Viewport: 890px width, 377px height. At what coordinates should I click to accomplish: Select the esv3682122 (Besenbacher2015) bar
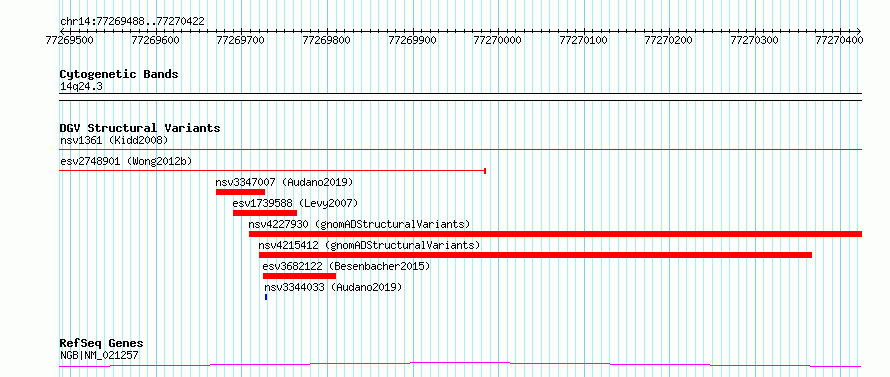tap(299, 276)
